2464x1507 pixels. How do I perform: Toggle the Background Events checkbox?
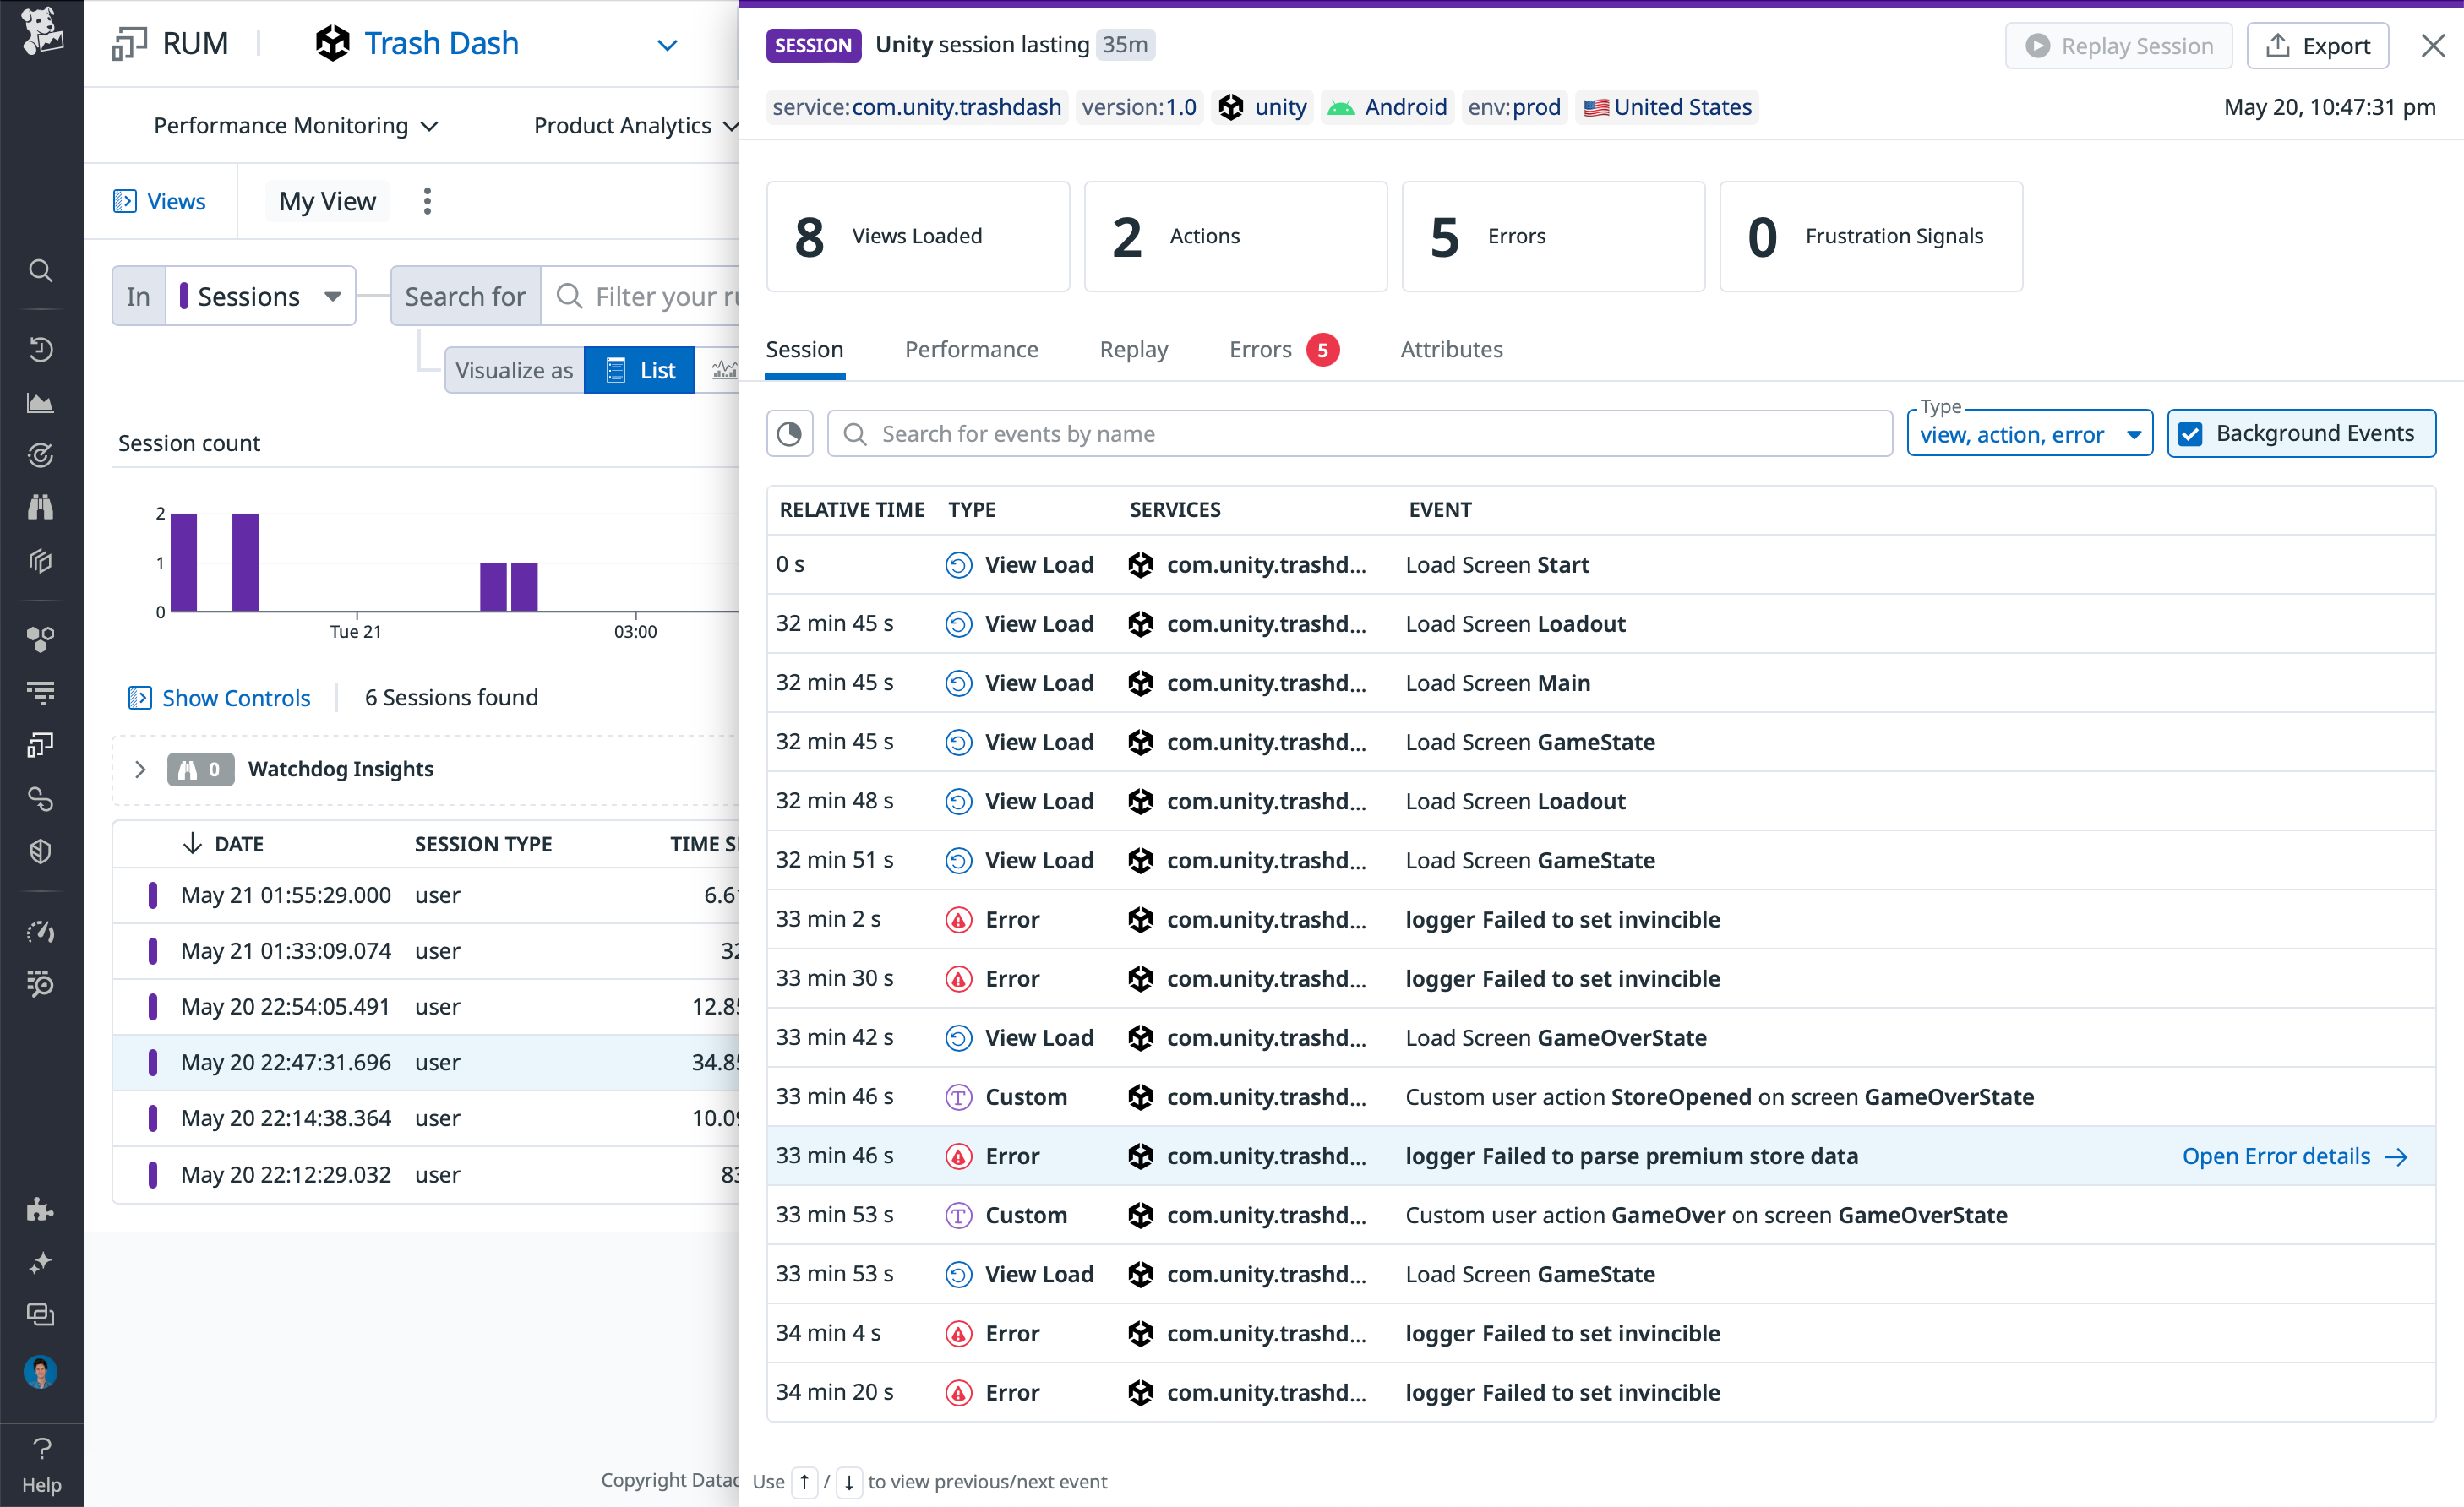pyautogui.click(x=2192, y=433)
